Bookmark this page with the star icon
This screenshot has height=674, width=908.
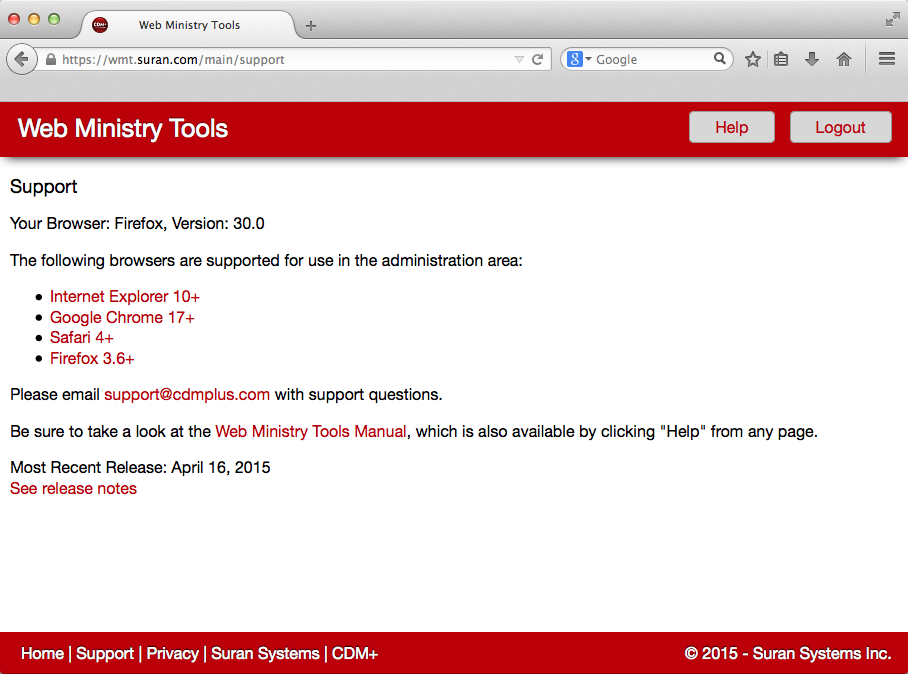pyautogui.click(x=753, y=60)
